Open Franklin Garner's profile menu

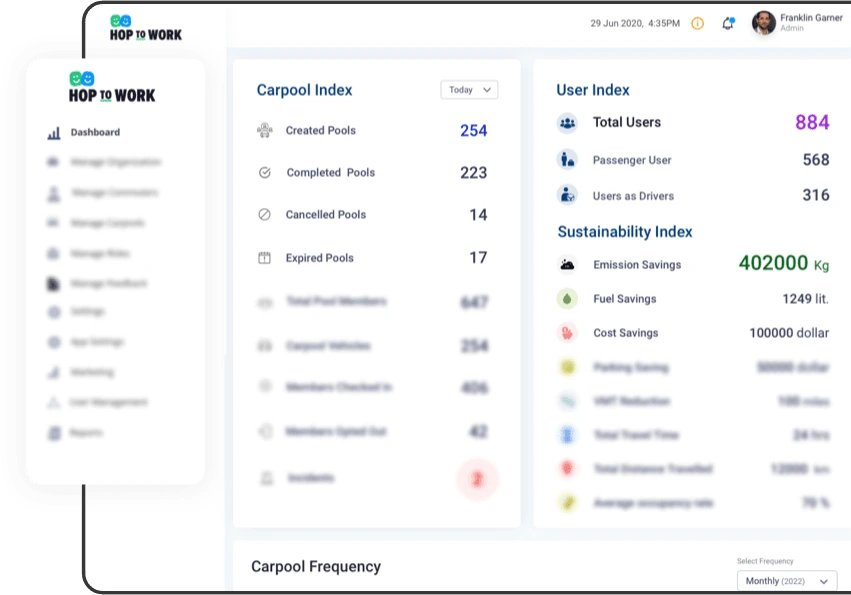[x=810, y=22]
